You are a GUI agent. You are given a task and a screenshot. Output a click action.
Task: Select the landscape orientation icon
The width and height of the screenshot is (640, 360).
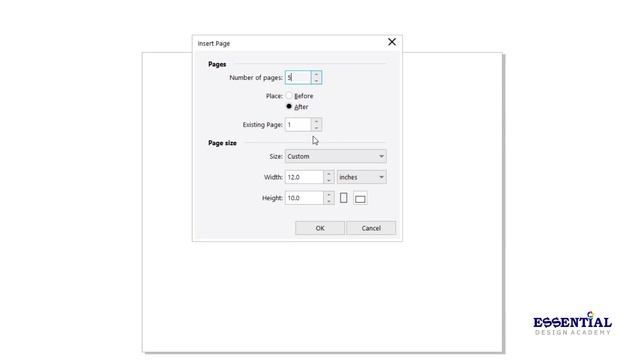click(x=360, y=199)
